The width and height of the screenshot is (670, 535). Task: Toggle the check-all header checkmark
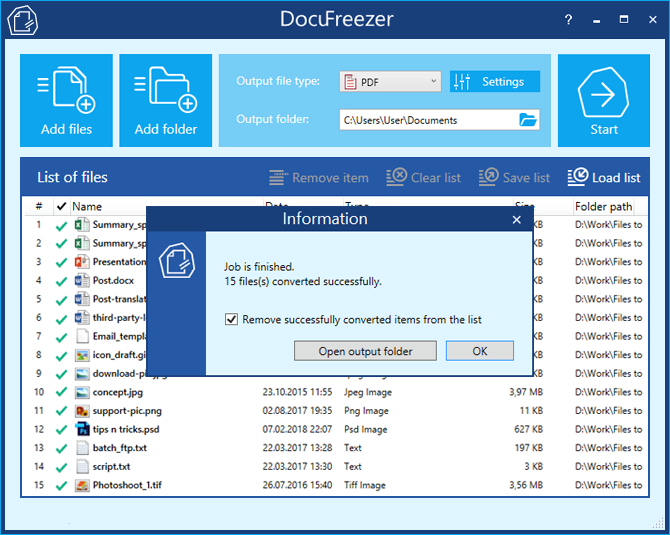click(62, 206)
